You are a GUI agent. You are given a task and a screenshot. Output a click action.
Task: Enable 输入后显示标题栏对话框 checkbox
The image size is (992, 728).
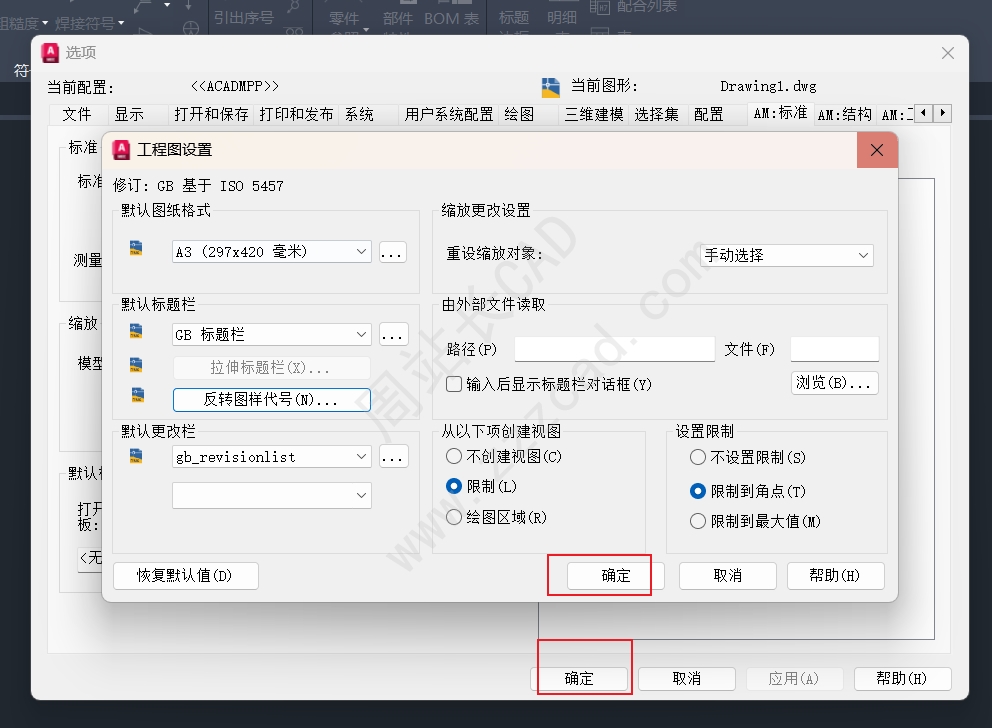click(454, 384)
